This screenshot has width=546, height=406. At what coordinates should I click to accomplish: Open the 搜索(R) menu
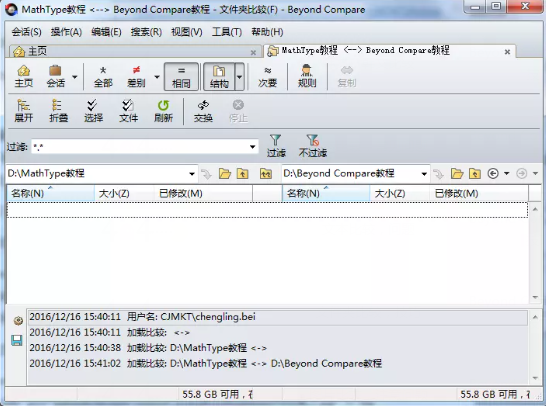click(146, 32)
